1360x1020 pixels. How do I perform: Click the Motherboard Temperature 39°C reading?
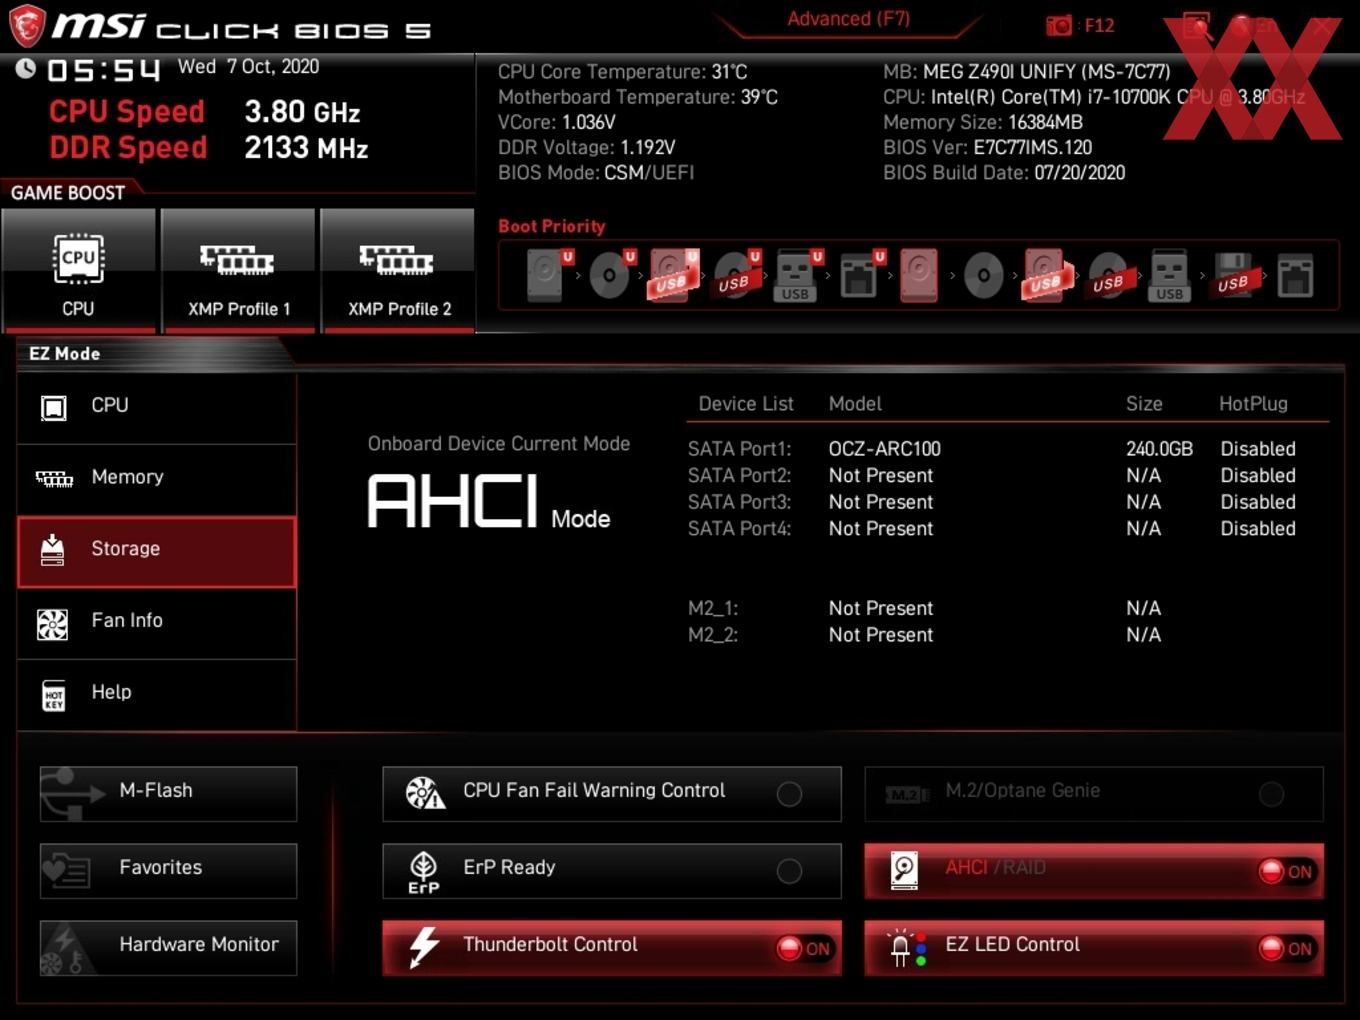point(638,97)
